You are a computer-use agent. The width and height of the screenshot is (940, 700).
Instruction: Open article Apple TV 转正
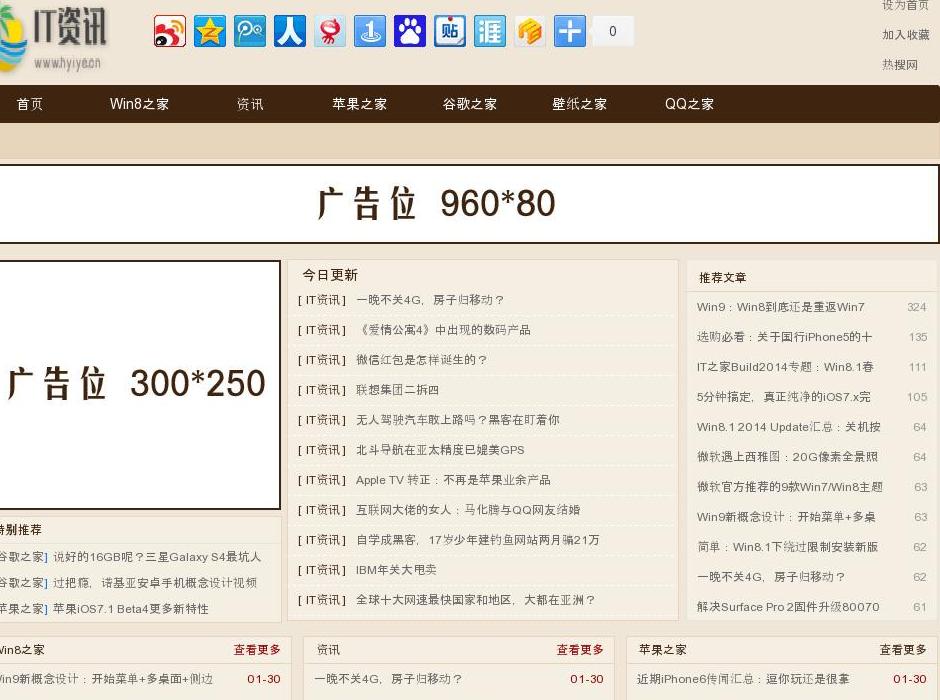(453, 480)
